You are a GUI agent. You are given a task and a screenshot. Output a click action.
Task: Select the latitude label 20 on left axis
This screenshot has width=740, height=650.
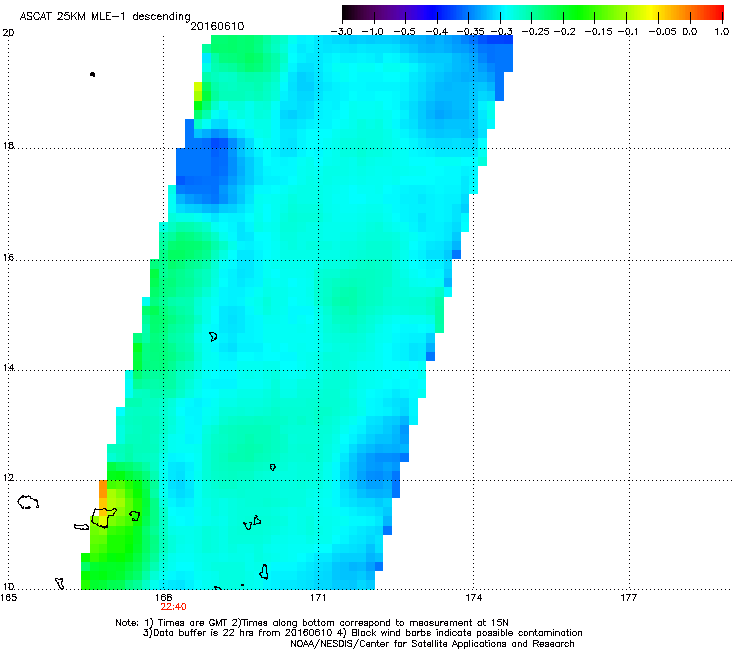[x=8, y=33]
